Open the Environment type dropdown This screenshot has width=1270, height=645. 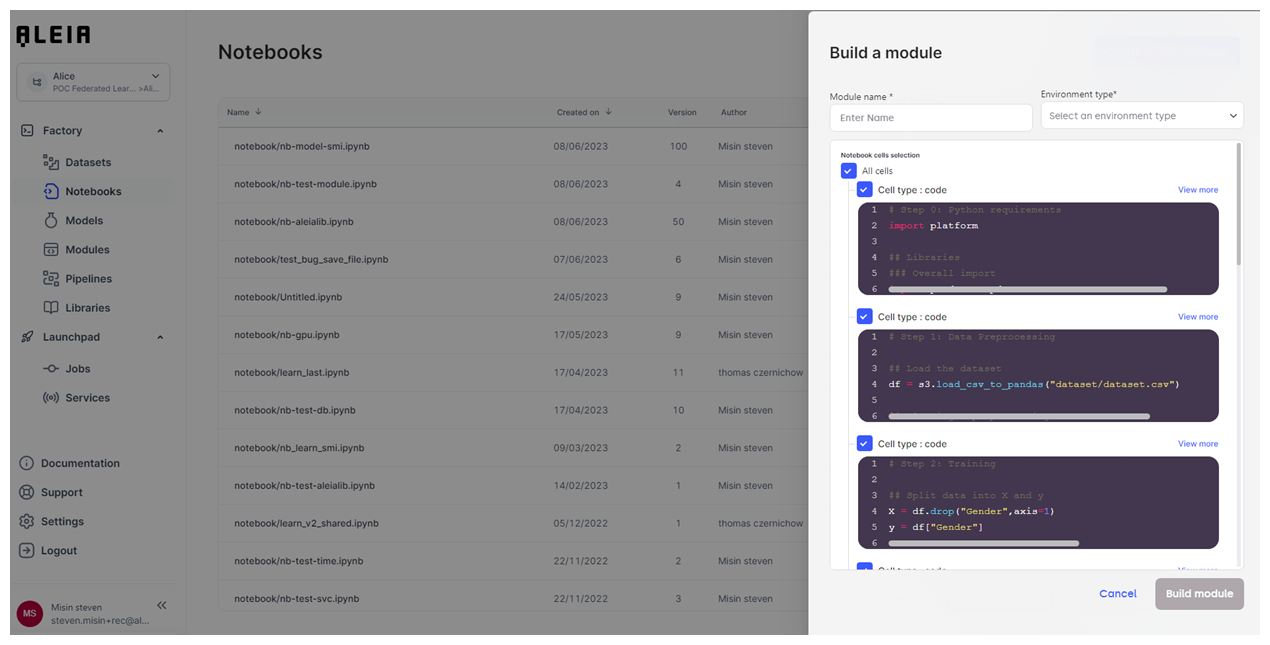tap(1142, 115)
